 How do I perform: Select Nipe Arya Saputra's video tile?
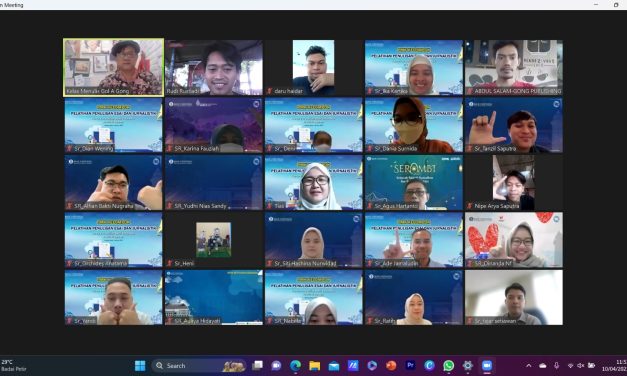point(514,182)
